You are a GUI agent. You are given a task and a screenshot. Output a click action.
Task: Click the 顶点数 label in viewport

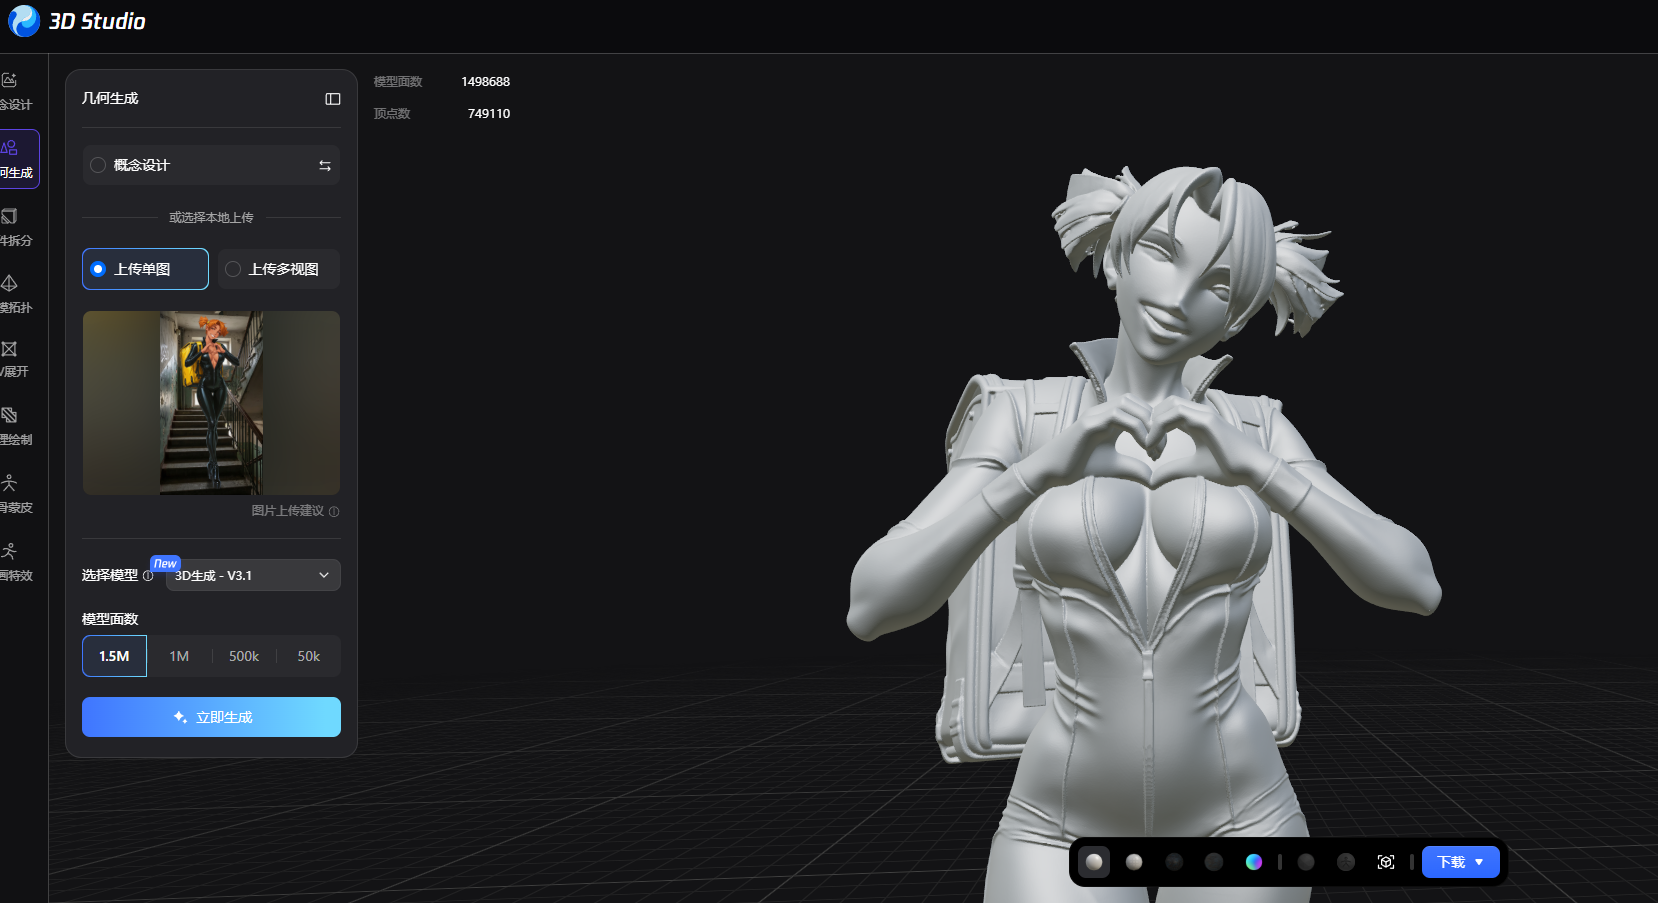coord(392,114)
